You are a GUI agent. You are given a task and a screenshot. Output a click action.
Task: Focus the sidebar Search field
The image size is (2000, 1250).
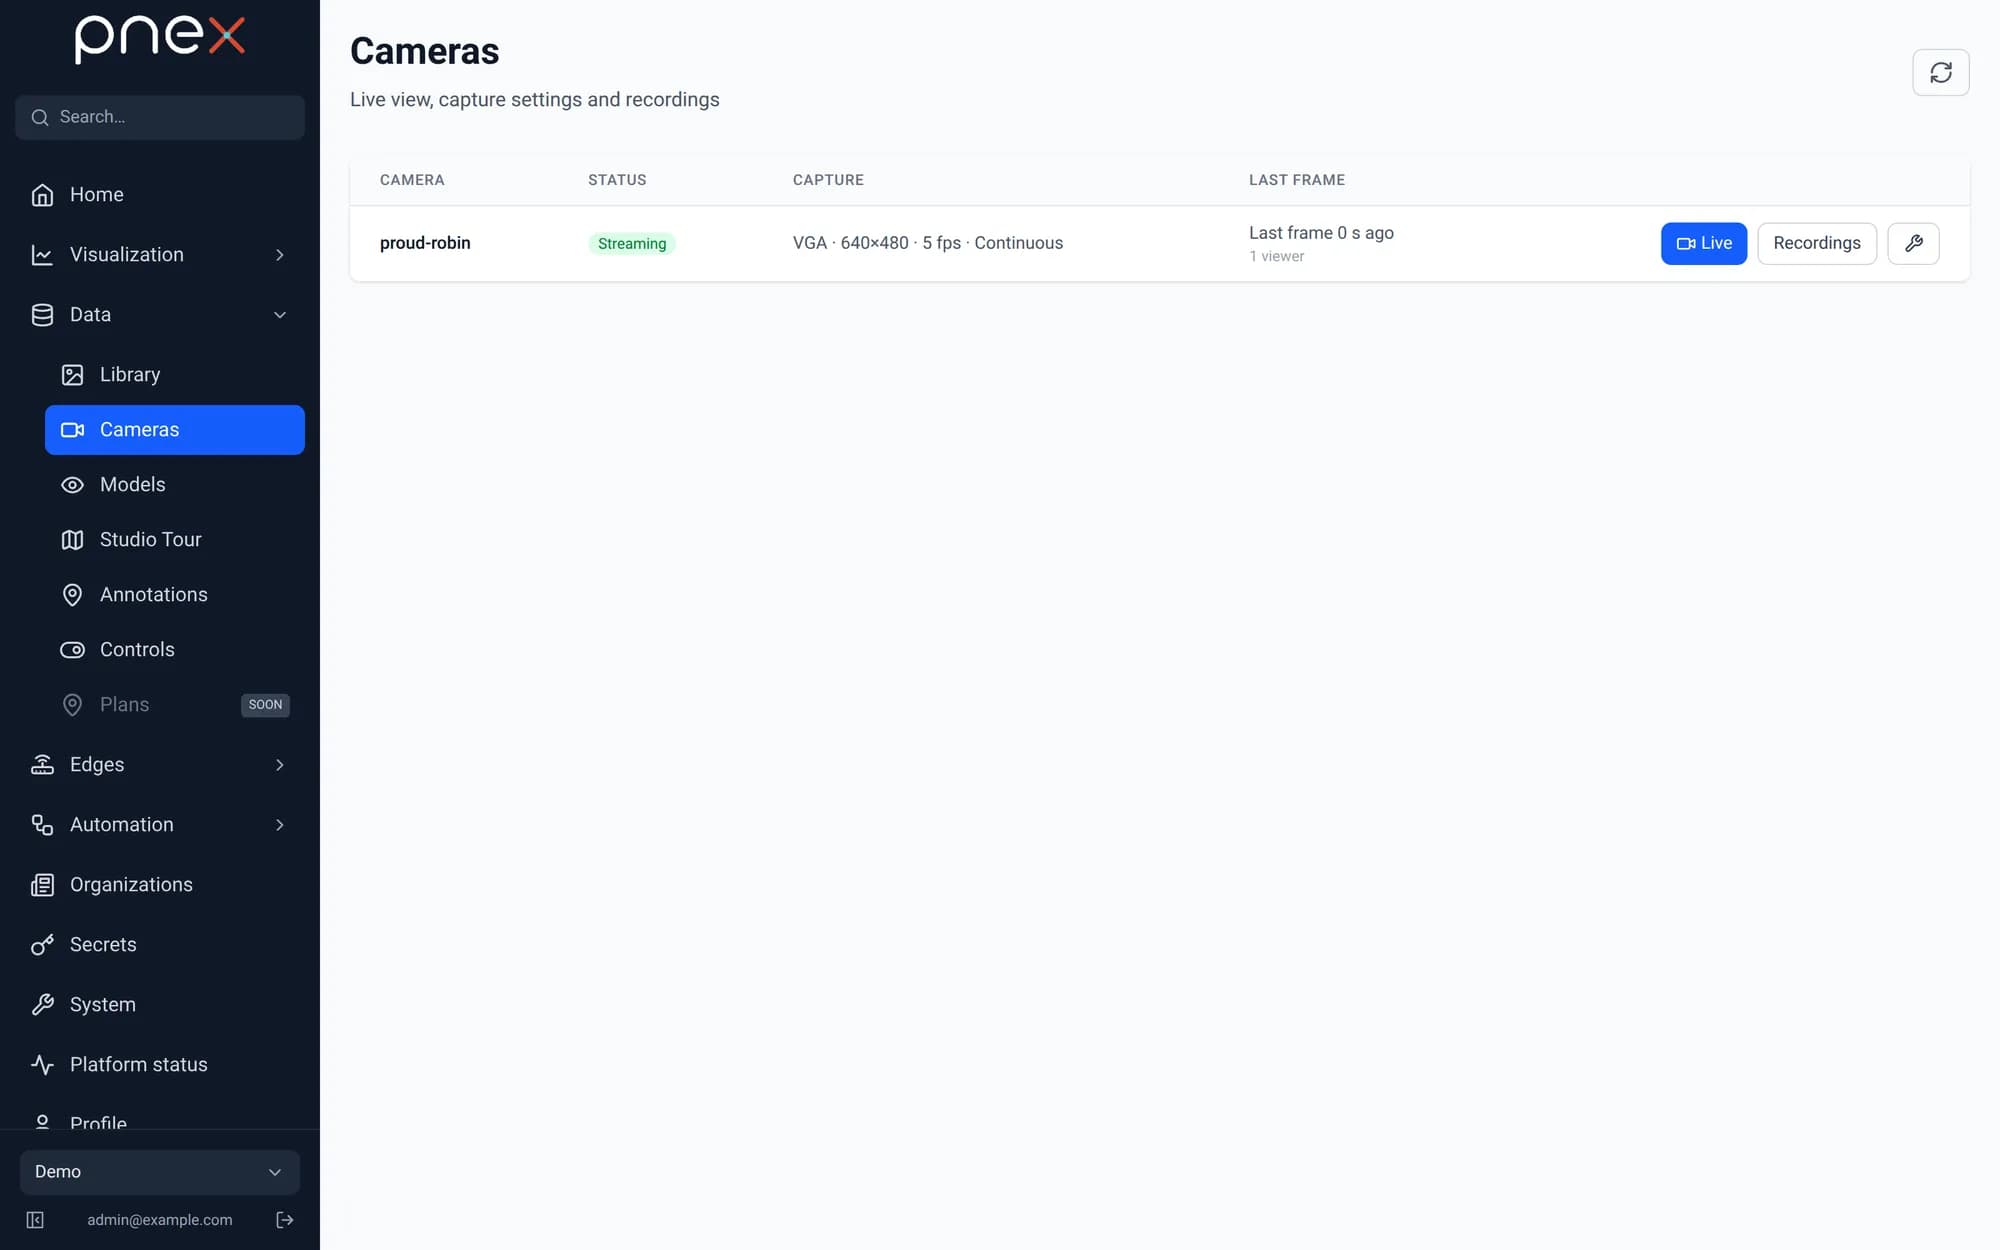160,117
